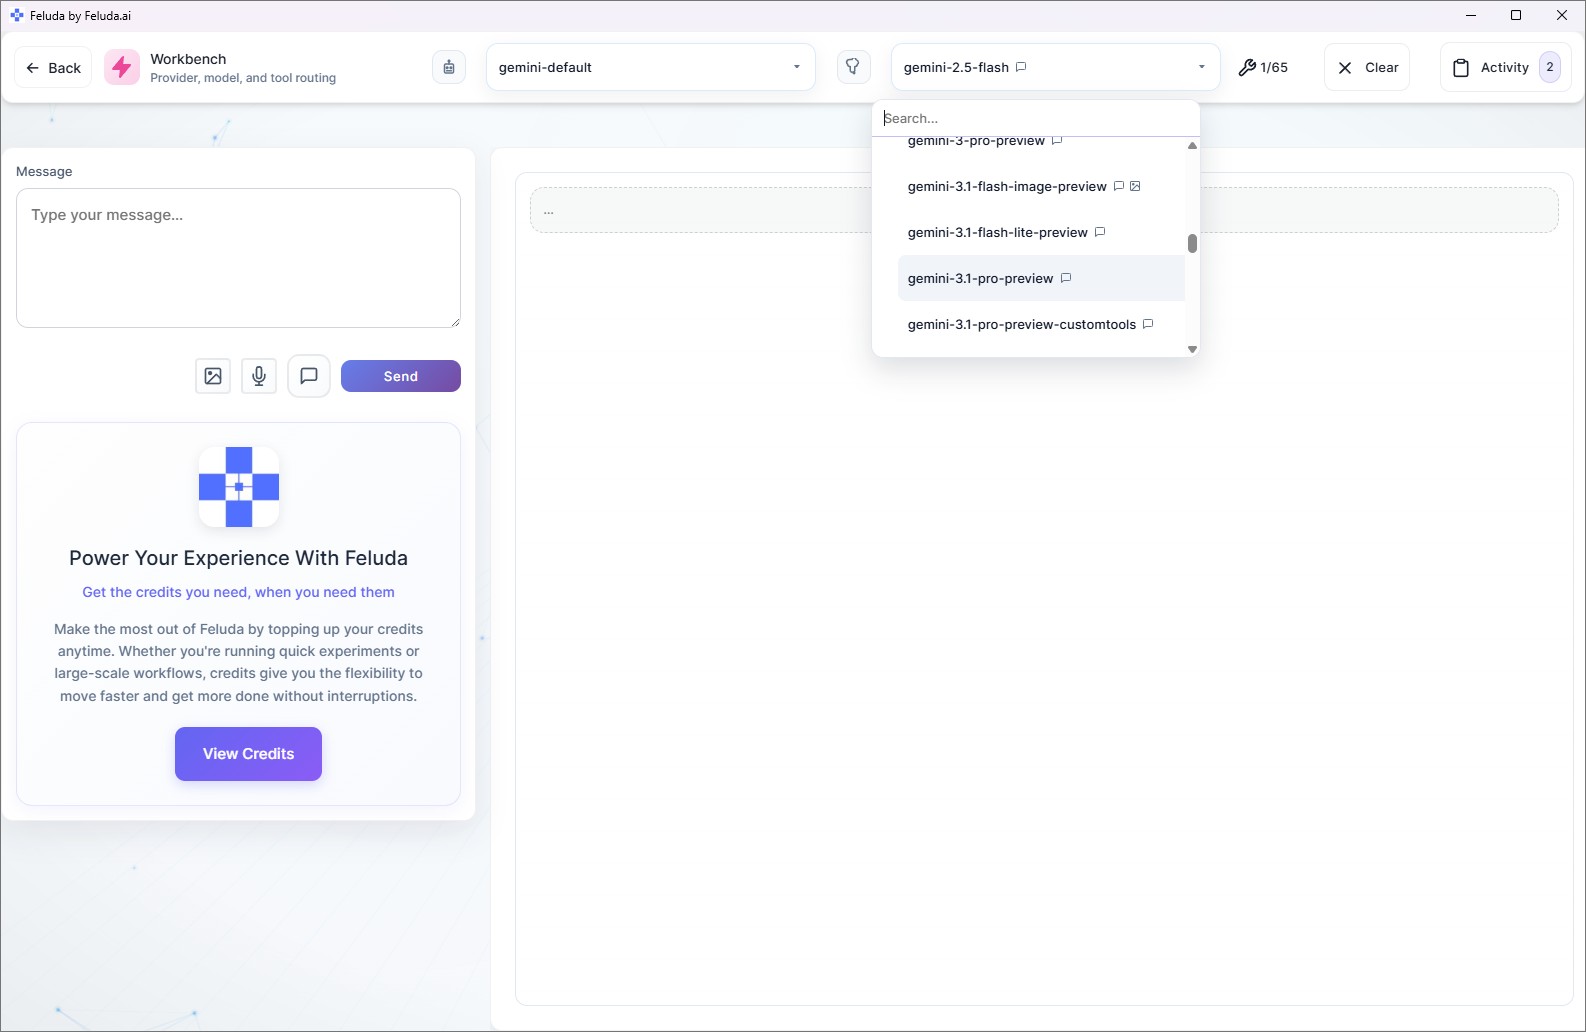1586x1032 pixels.
Task: Choose gemini-3.1-pro-preview from list
Action: click(1041, 278)
